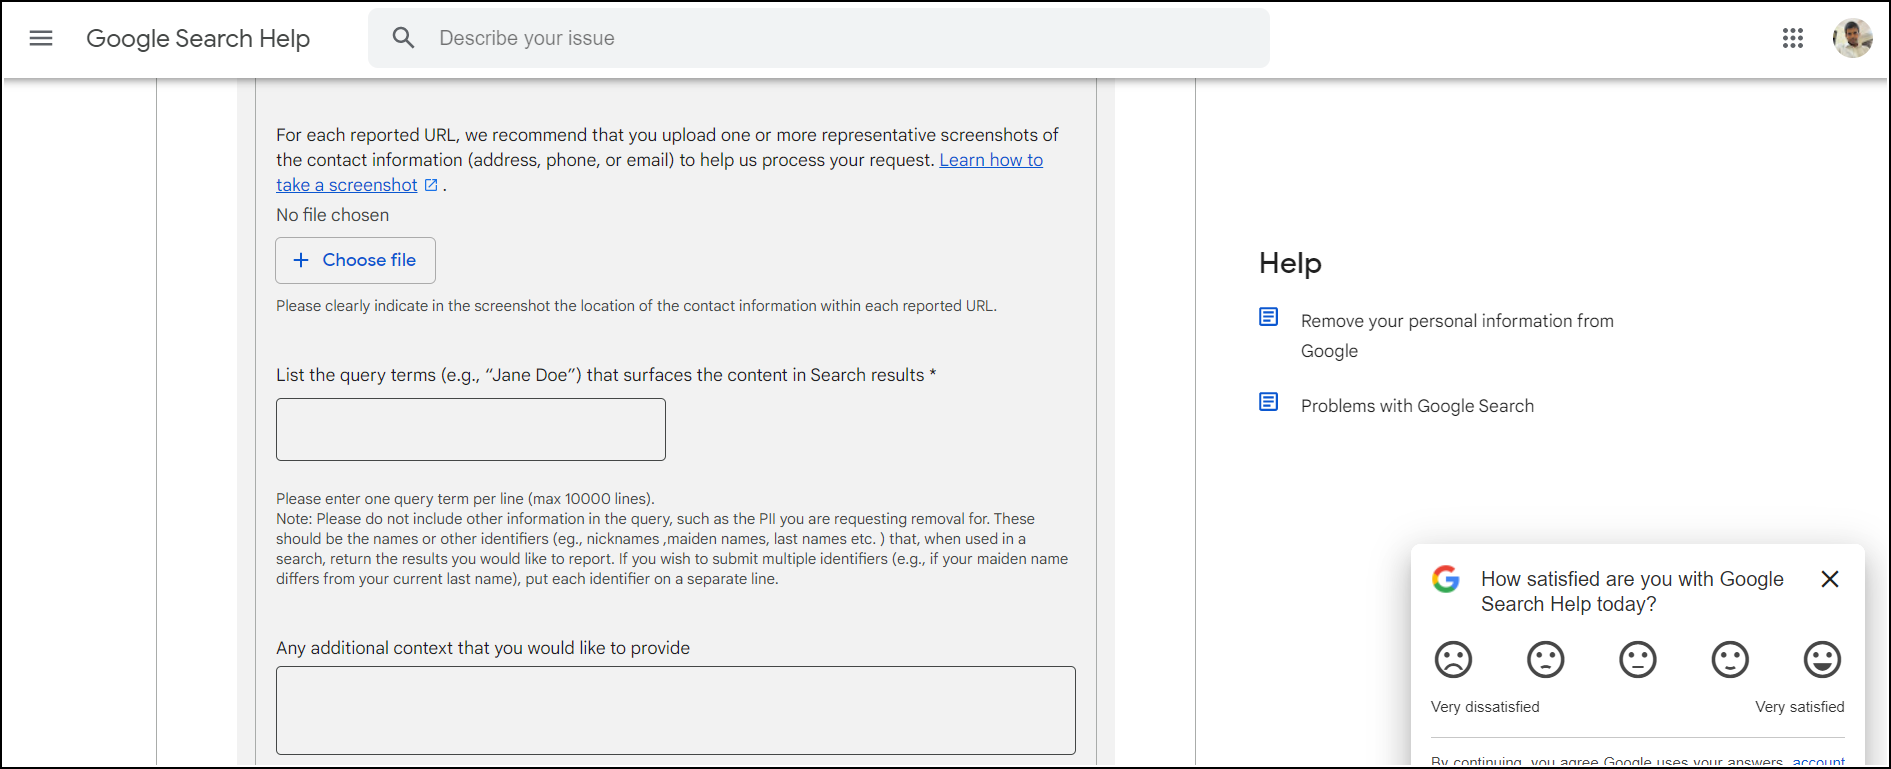Select the somewhat satisfied face
The height and width of the screenshot is (769, 1891).
(1730, 660)
